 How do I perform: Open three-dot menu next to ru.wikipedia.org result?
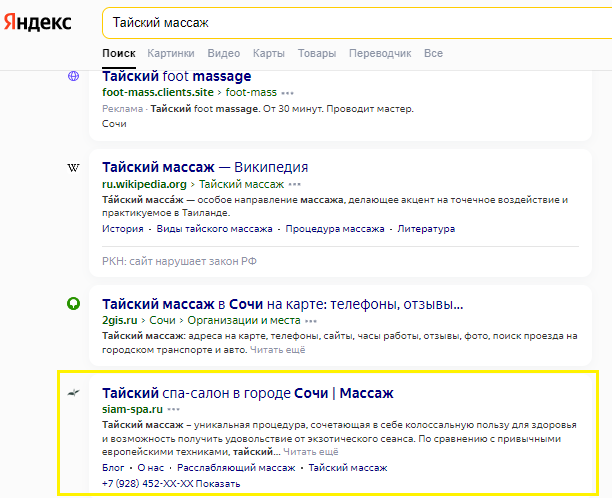(x=295, y=184)
